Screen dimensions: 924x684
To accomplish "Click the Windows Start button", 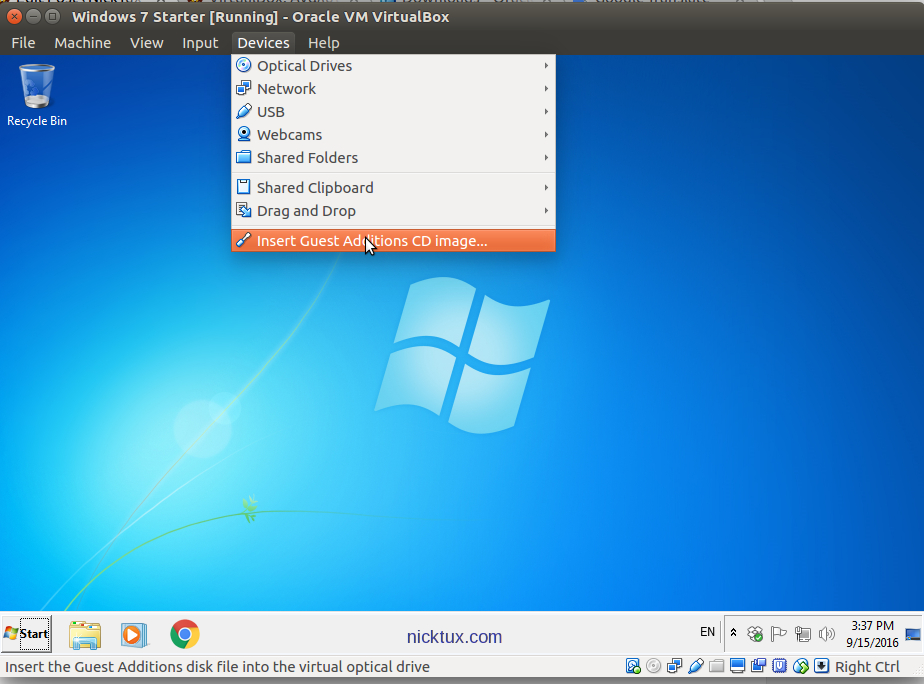I will click(27, 634).
